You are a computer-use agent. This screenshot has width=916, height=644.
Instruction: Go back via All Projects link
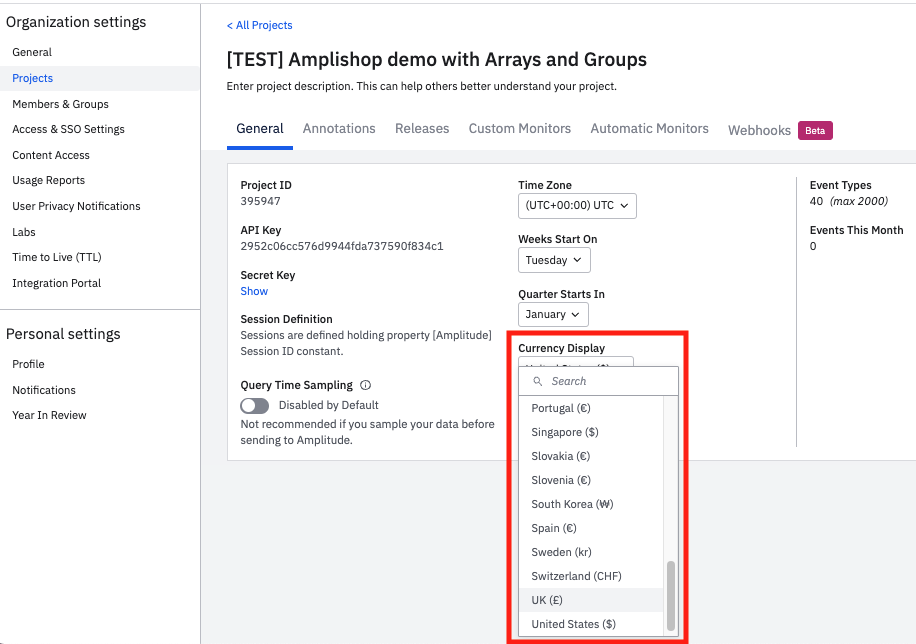coord(259,25)
